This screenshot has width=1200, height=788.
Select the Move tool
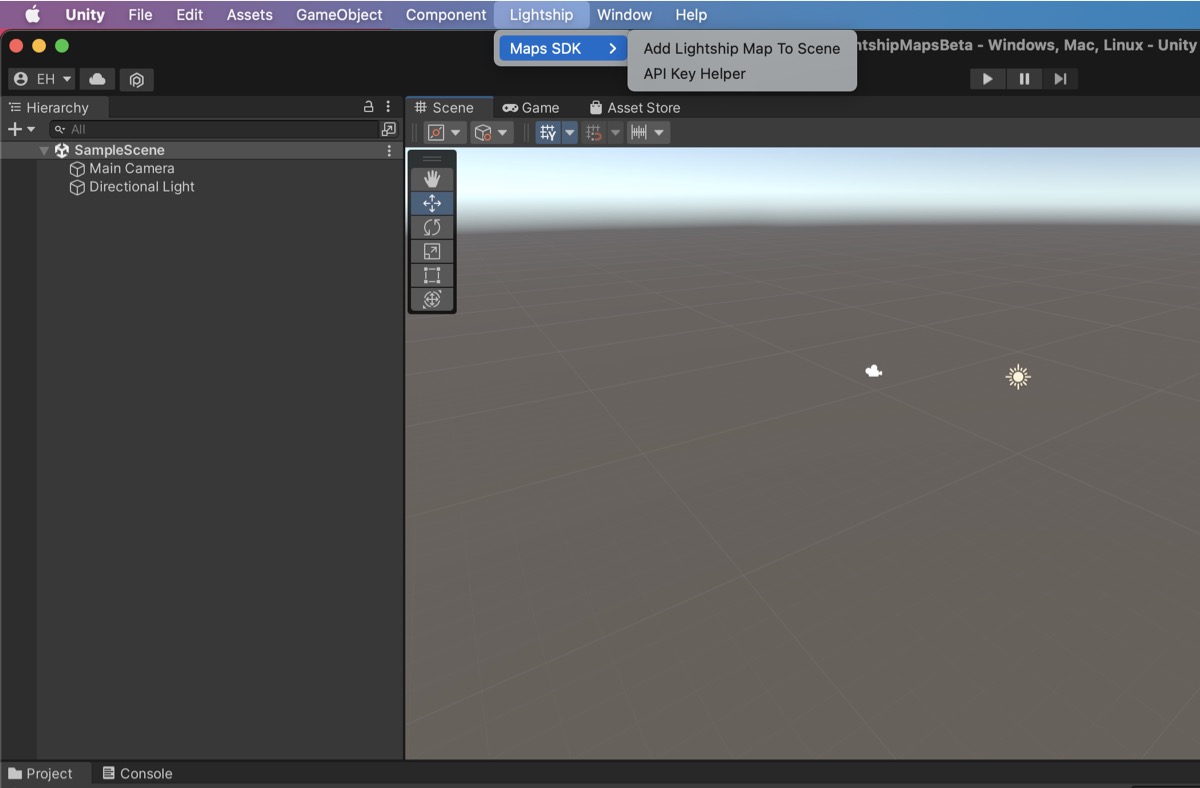point(432,203)
